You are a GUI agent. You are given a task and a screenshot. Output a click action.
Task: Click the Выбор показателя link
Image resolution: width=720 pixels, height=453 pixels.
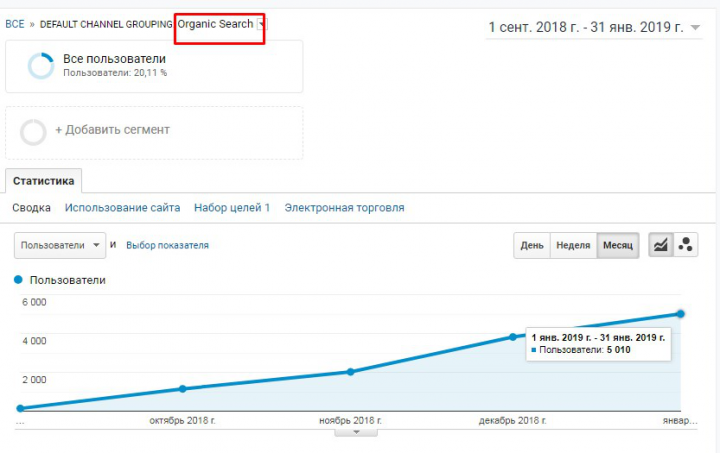tap(167, 246)
